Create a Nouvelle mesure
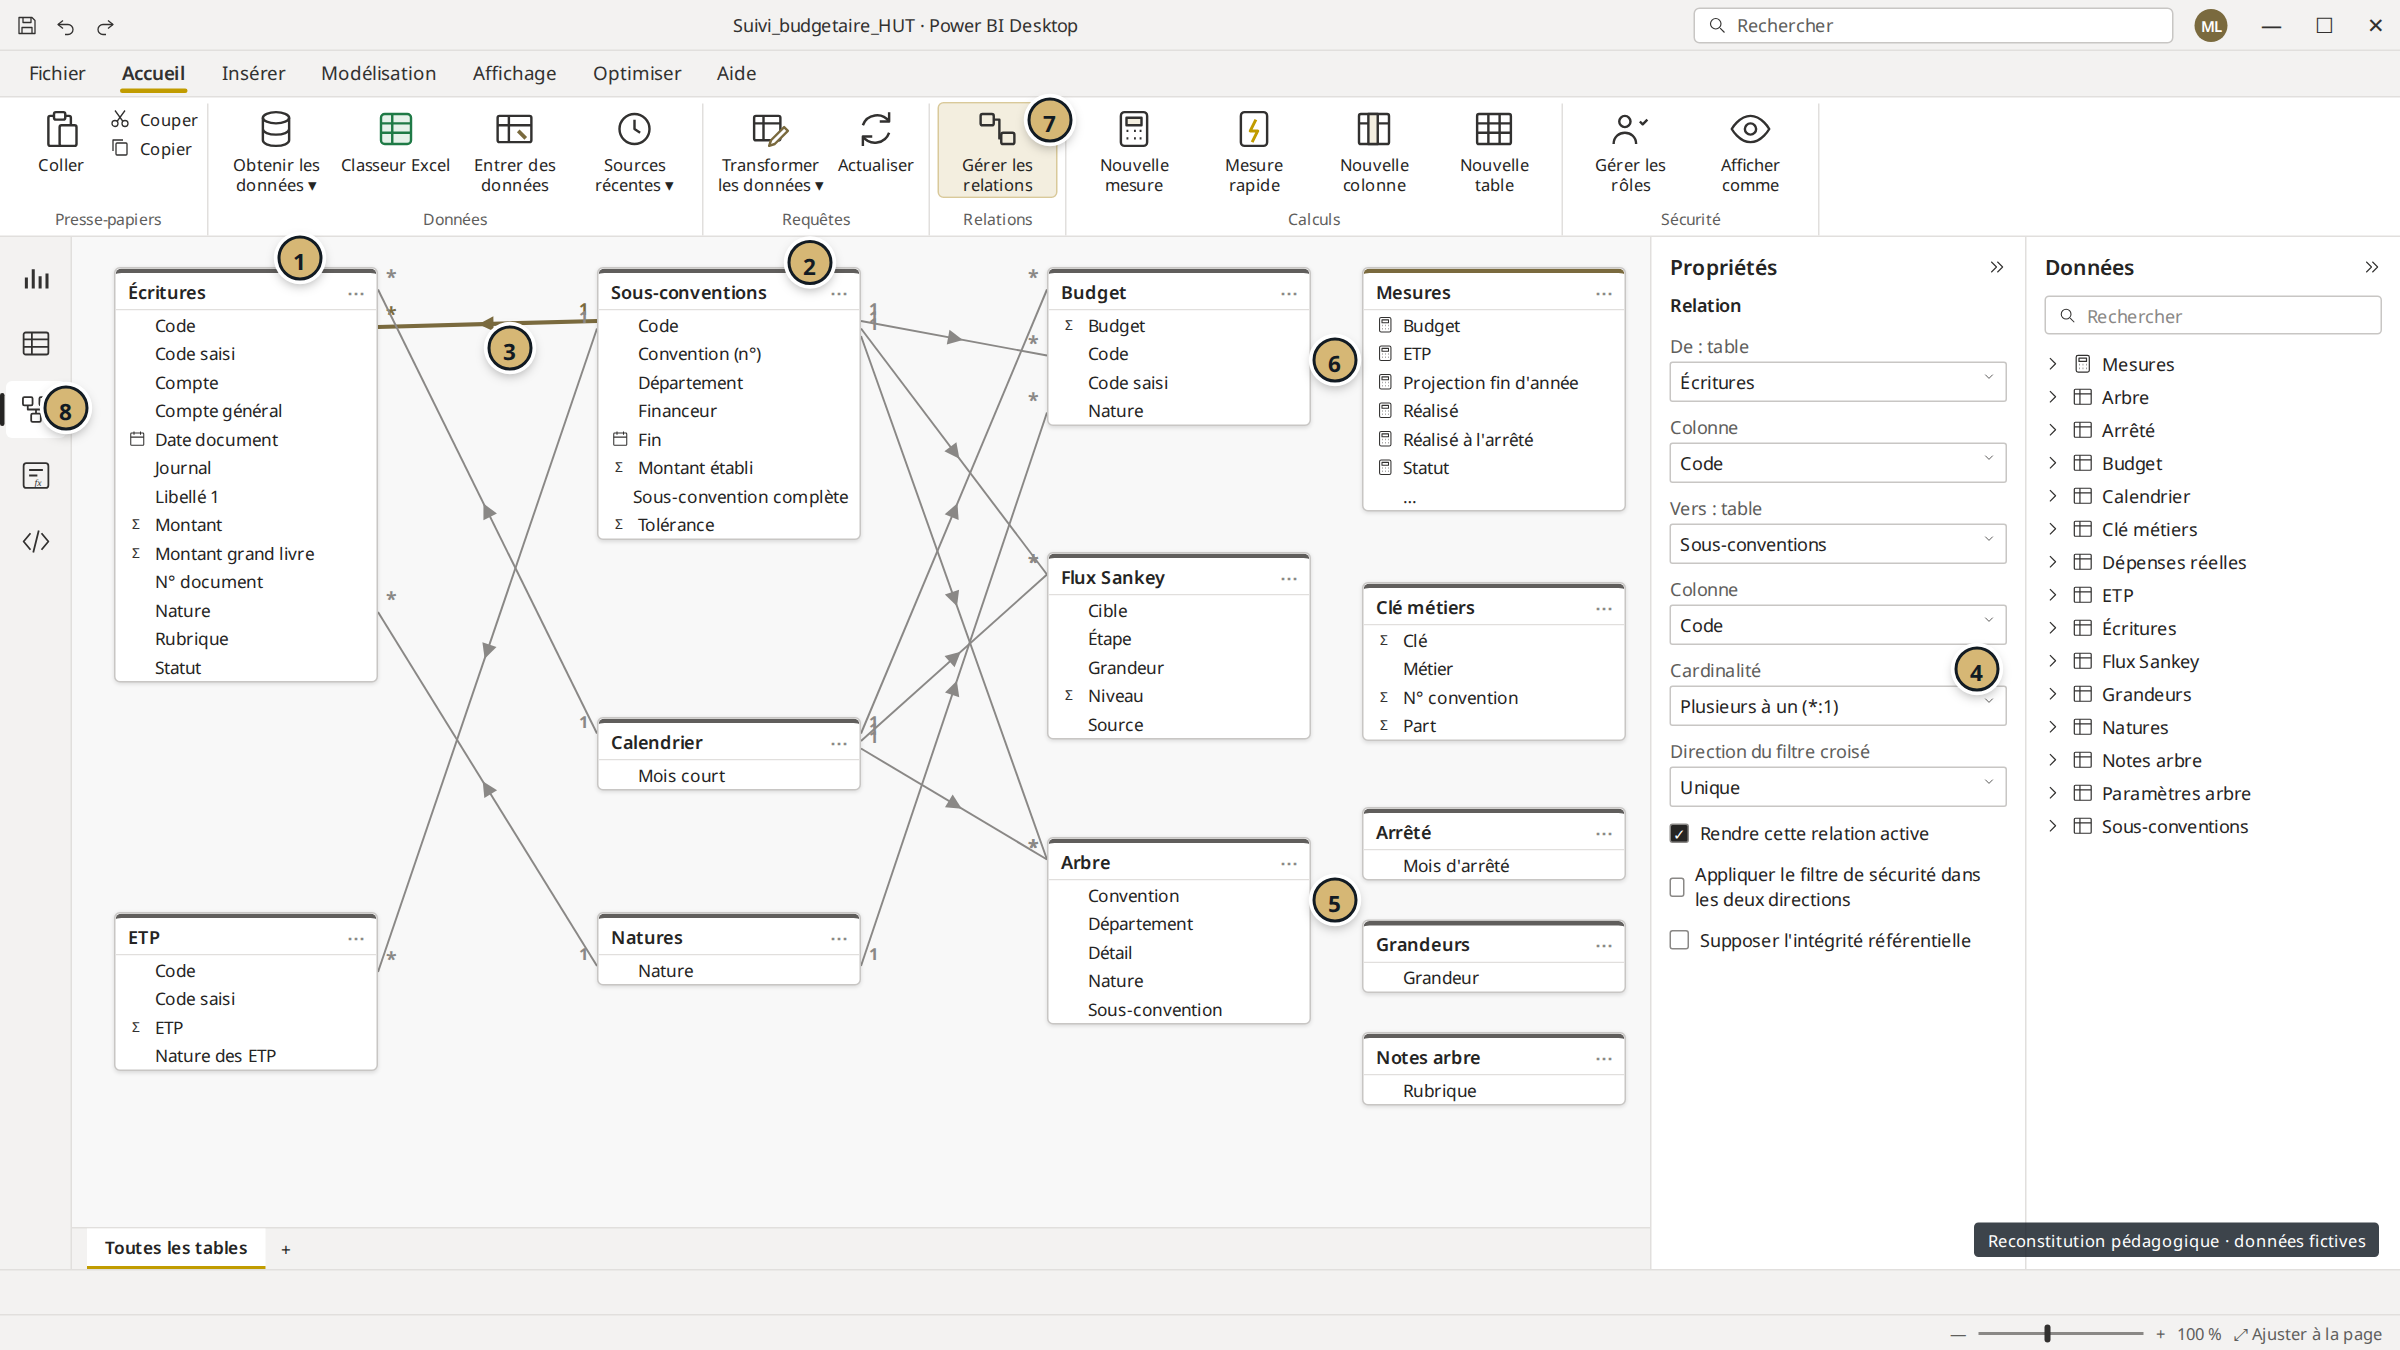Screen dimensions: 2400x1350 tap(1134, 152)
